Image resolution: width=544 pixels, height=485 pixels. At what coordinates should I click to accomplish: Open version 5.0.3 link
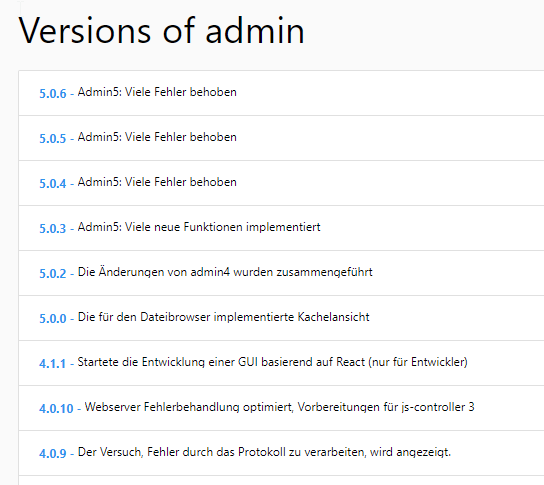click(x=53, y=228)
